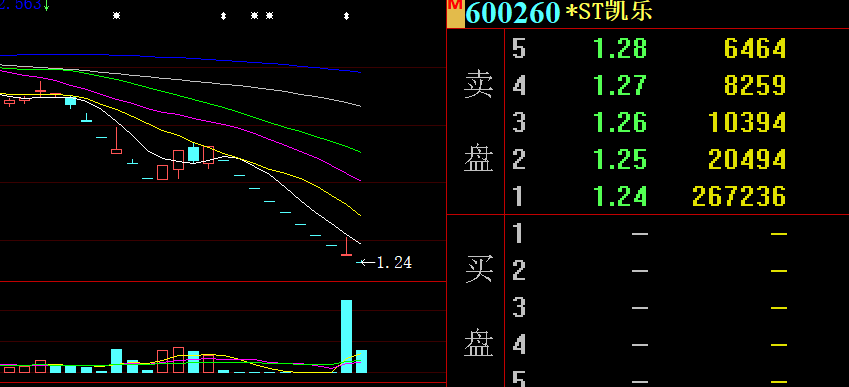Click the sell-2 price 1.25
This screenshot has width=849, height=387.
pyautogui.click(x=620, y=159)
